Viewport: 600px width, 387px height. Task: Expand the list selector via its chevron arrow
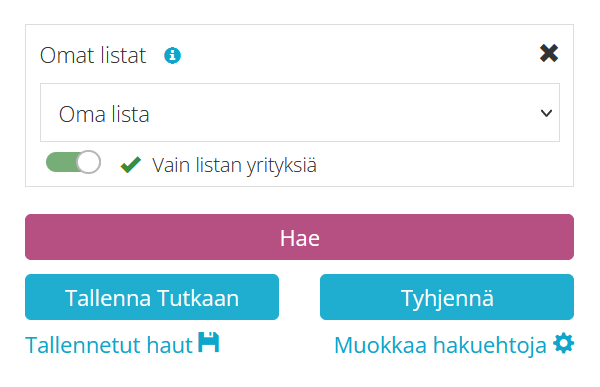click(546, 113)
